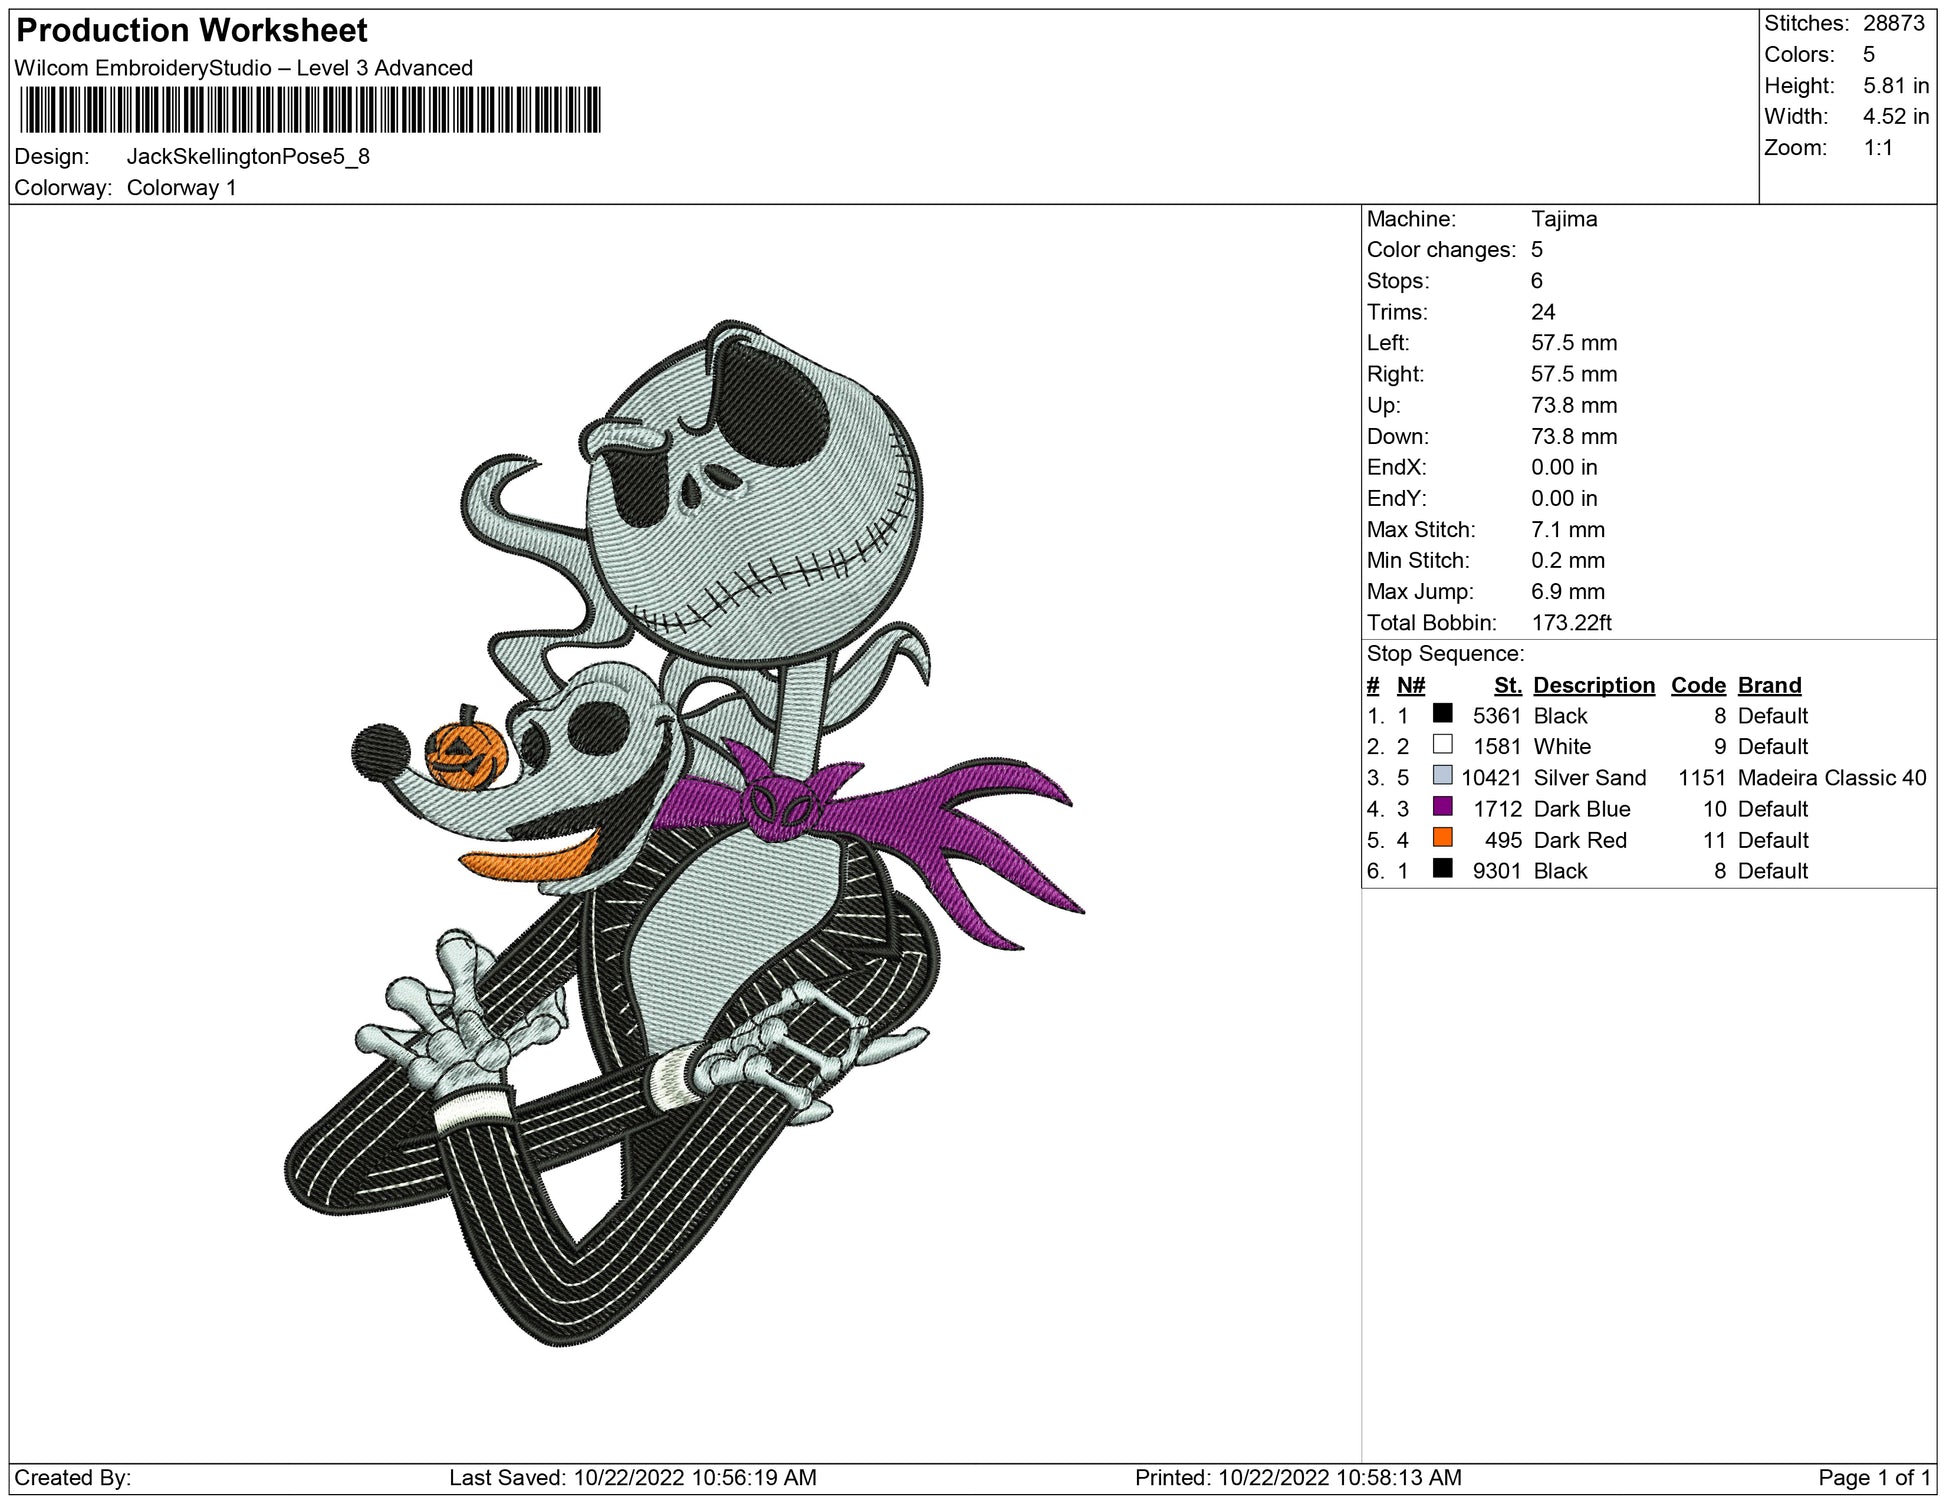This screenshot has width=1946, height=1497.
Task: Click the barcode under the title
Action: (x=310, y=110)
